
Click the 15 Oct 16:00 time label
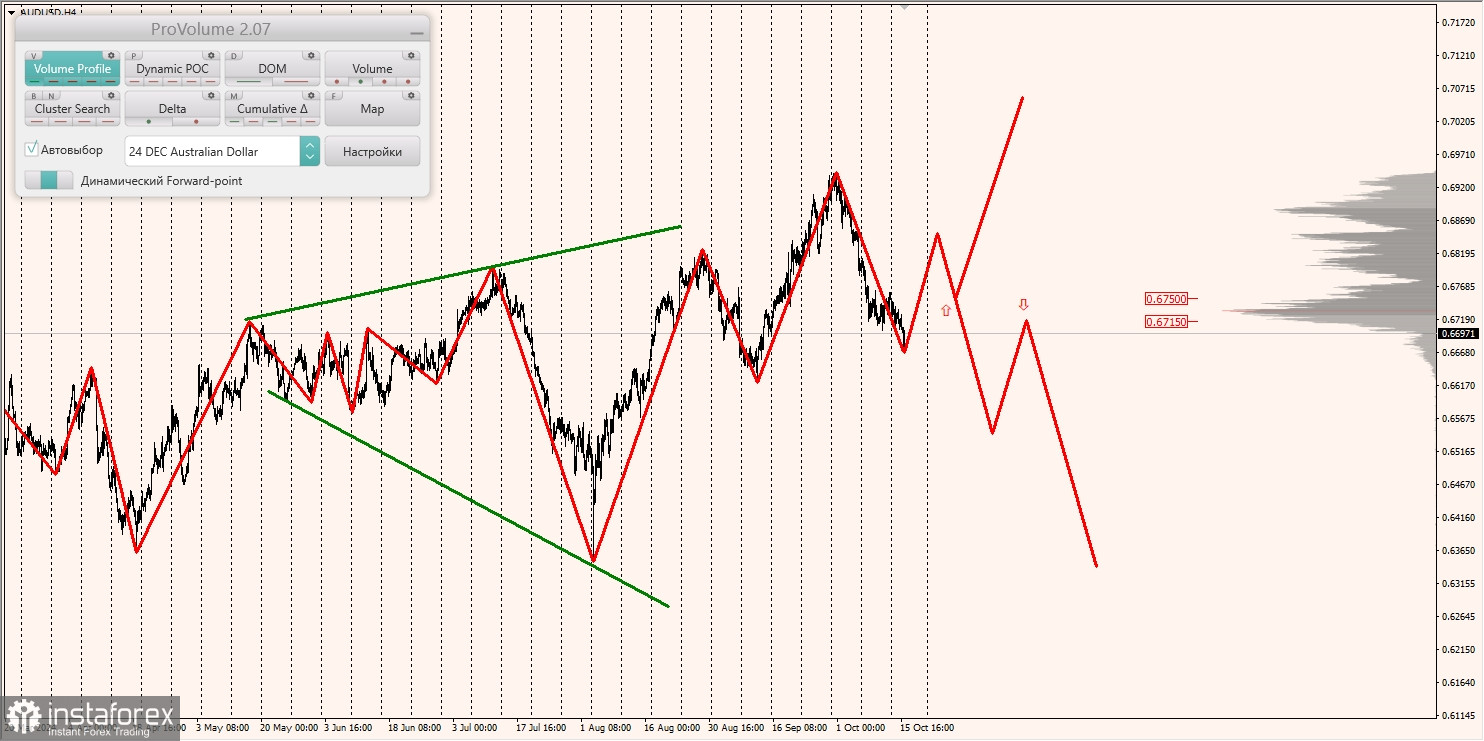[x=926, y=728]
